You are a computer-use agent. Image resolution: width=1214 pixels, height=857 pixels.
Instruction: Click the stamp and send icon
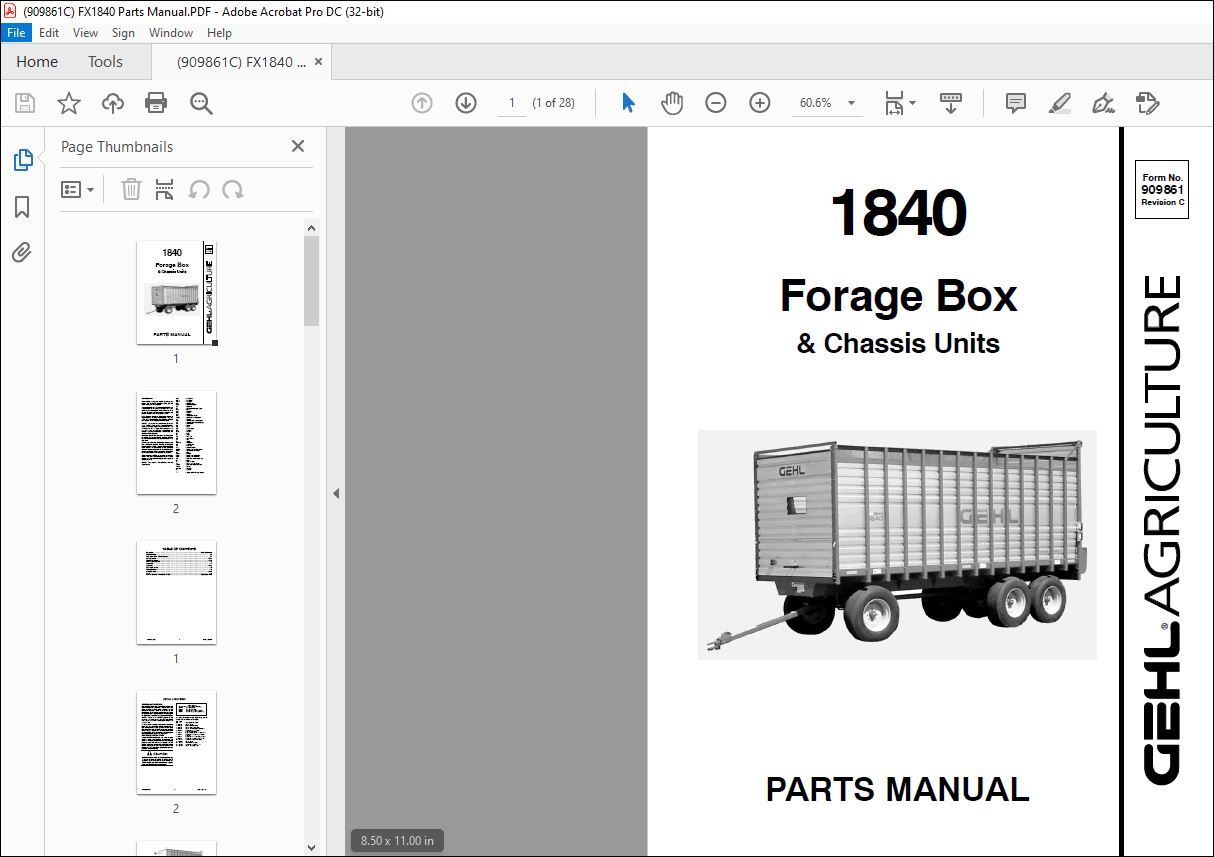[1148, 103]
